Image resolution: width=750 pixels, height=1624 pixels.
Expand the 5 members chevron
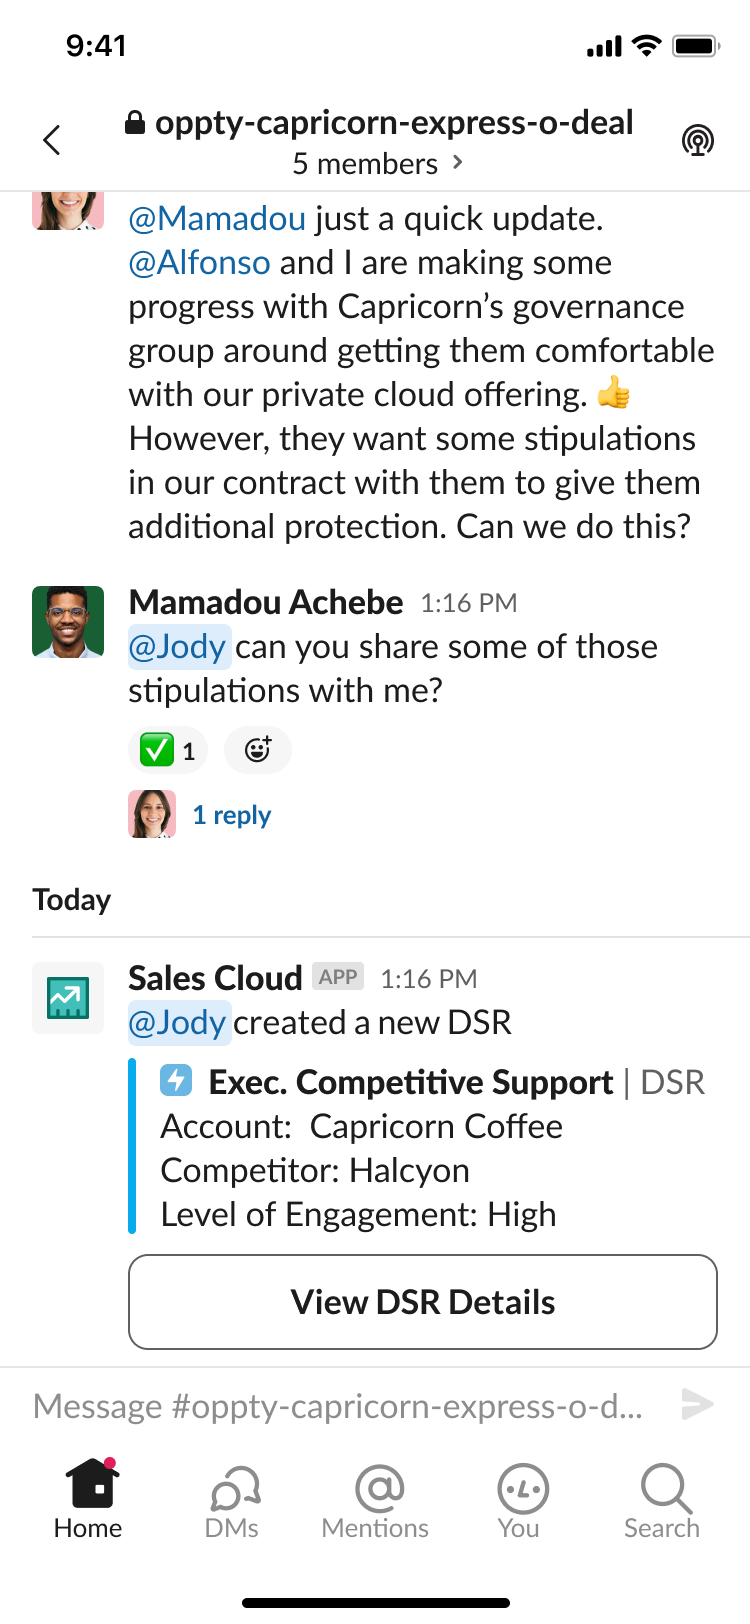click(458, 162)
